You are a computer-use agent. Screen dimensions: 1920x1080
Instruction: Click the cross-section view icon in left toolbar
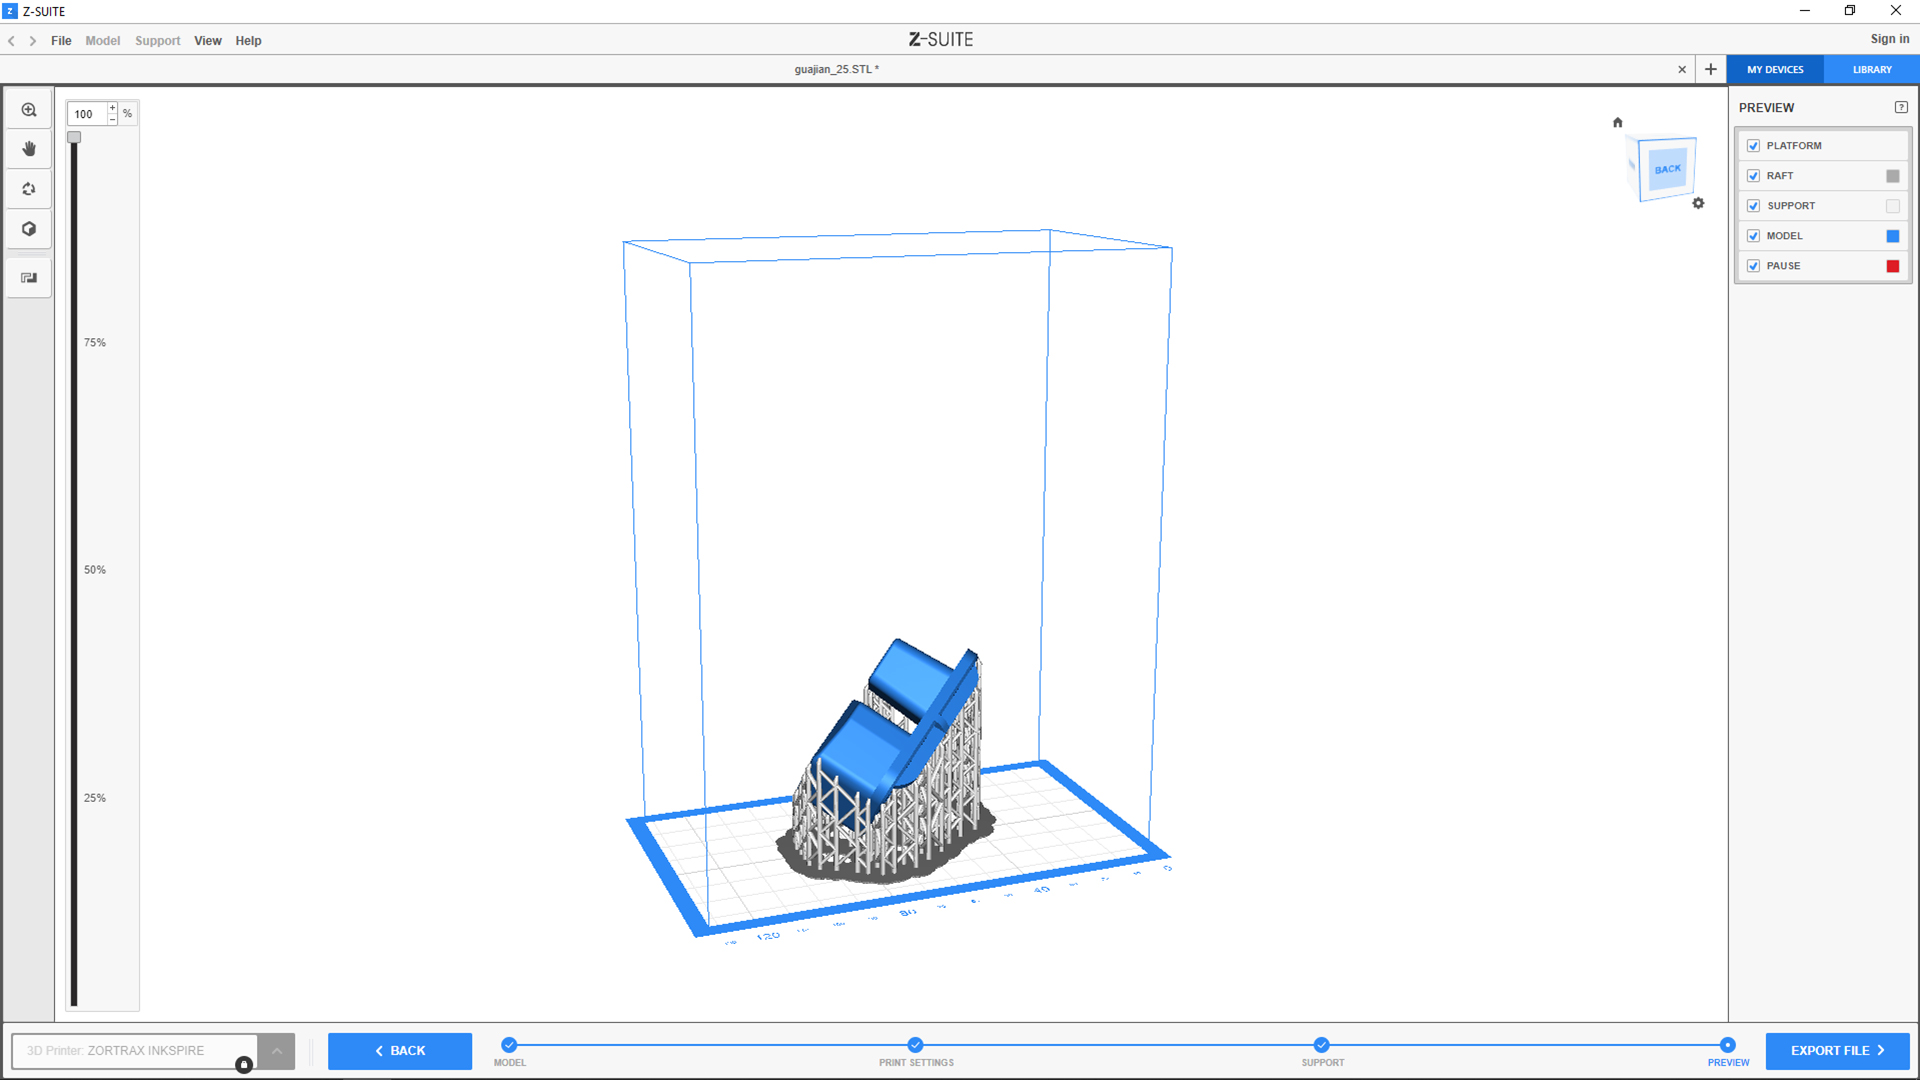[x=29, y=278]
